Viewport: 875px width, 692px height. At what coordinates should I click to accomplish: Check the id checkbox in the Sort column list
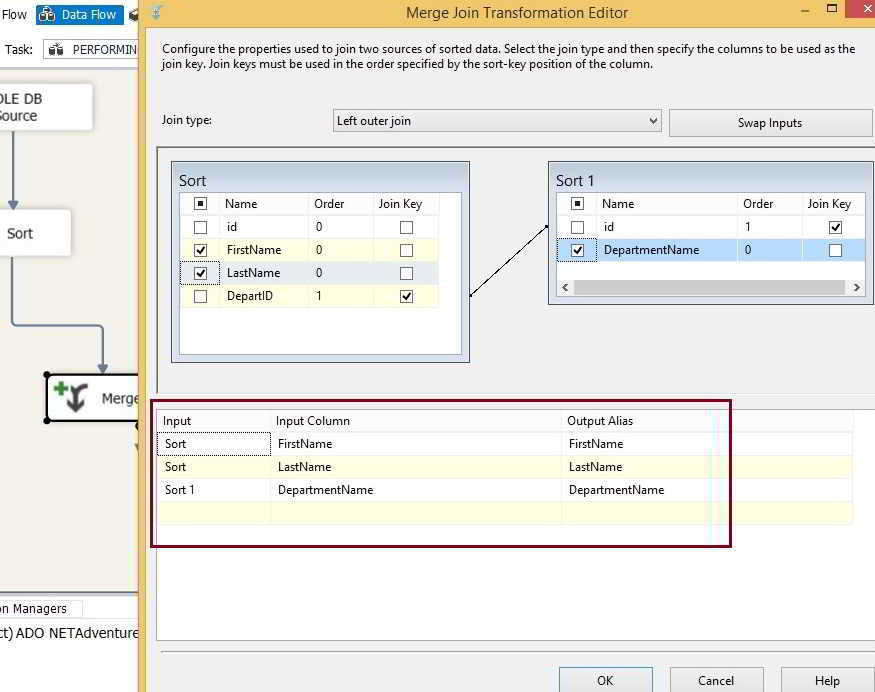click(x=200, y=226)
